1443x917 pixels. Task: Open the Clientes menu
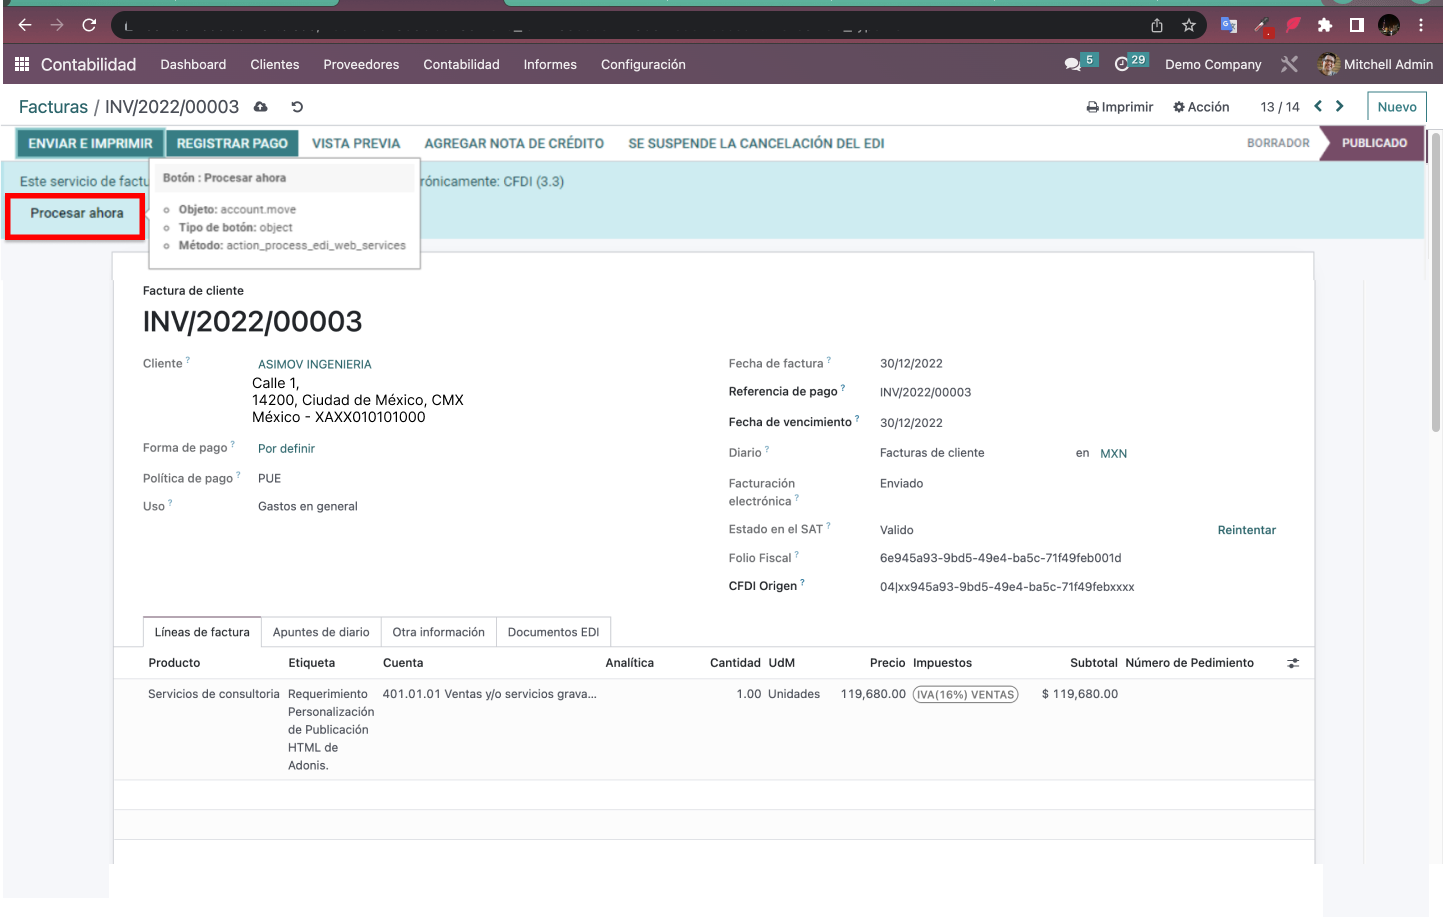275,64
